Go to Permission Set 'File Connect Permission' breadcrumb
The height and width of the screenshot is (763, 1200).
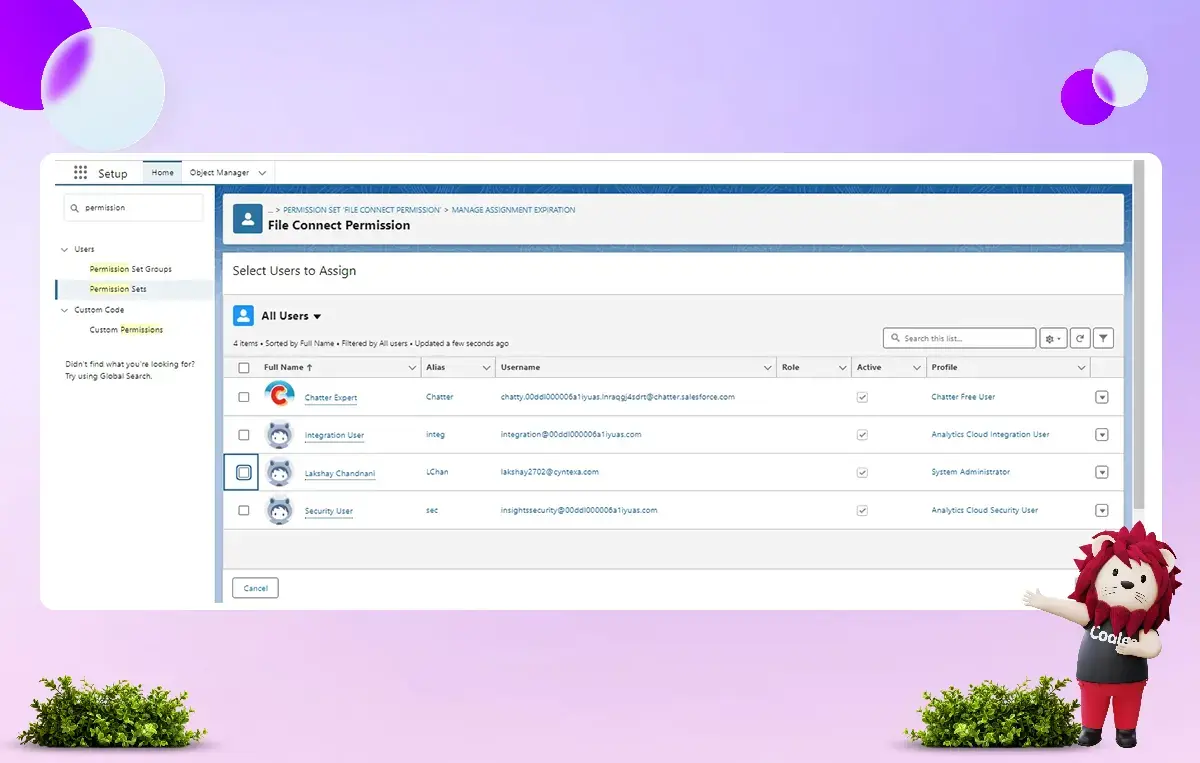(362, 210)
